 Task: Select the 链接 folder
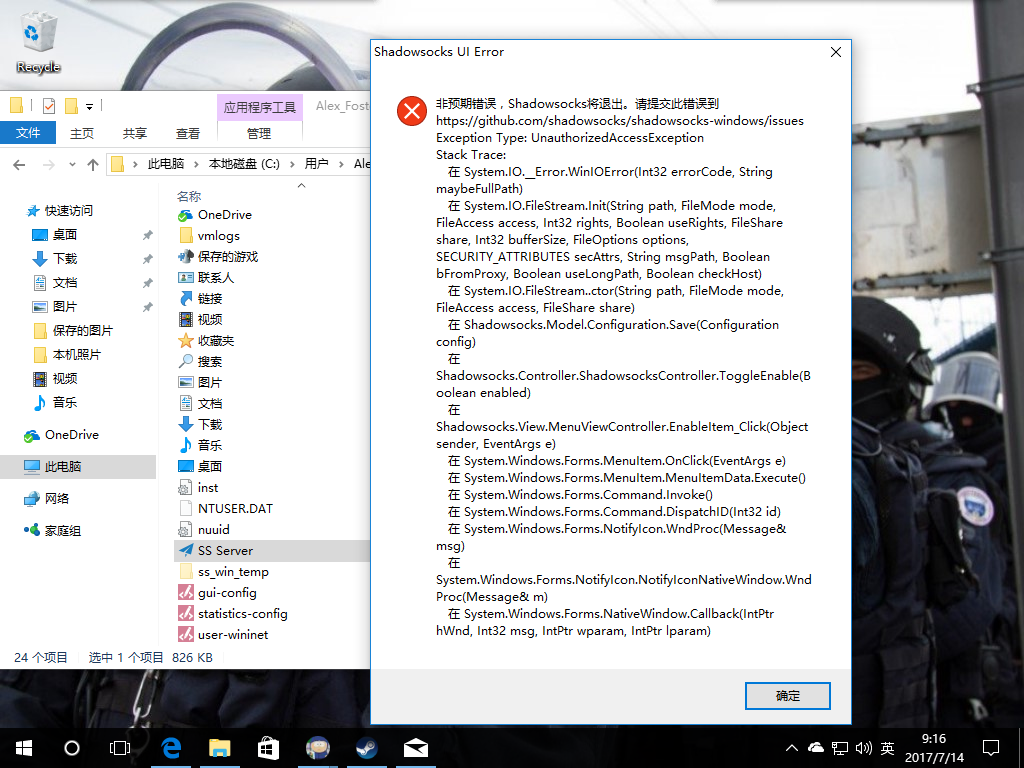[210, 298]
